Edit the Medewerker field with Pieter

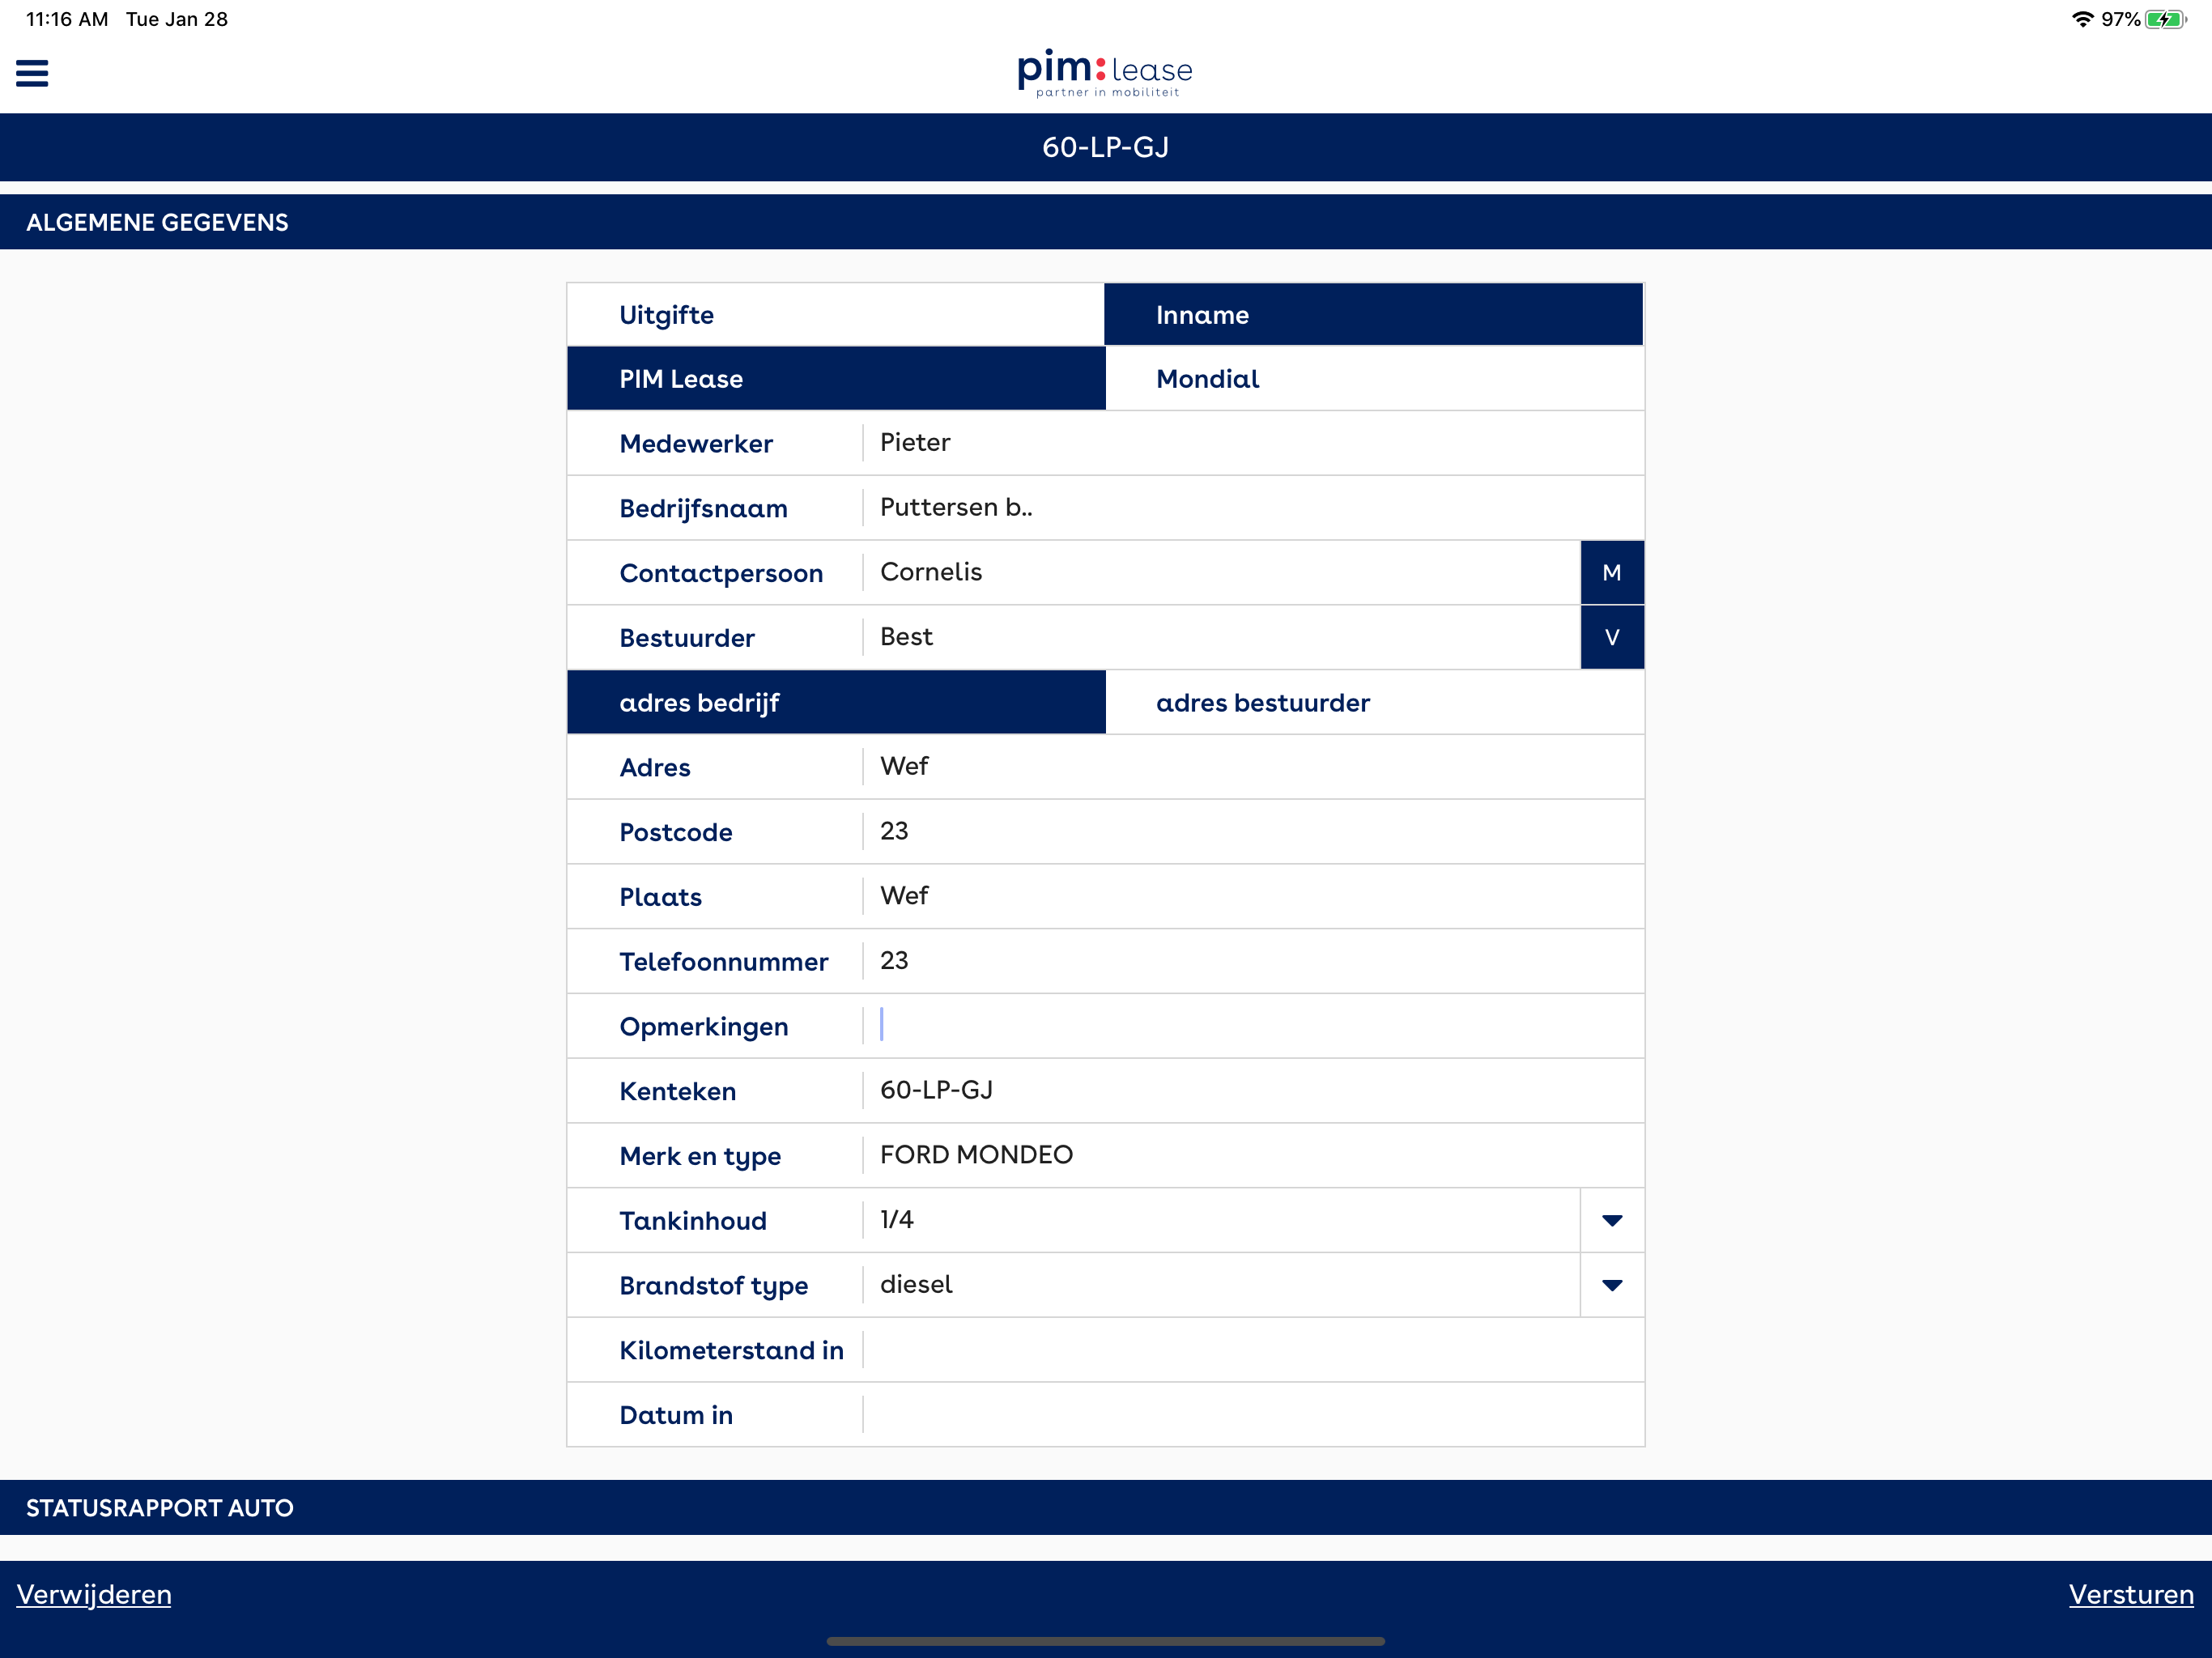[x=1253, y=443]
